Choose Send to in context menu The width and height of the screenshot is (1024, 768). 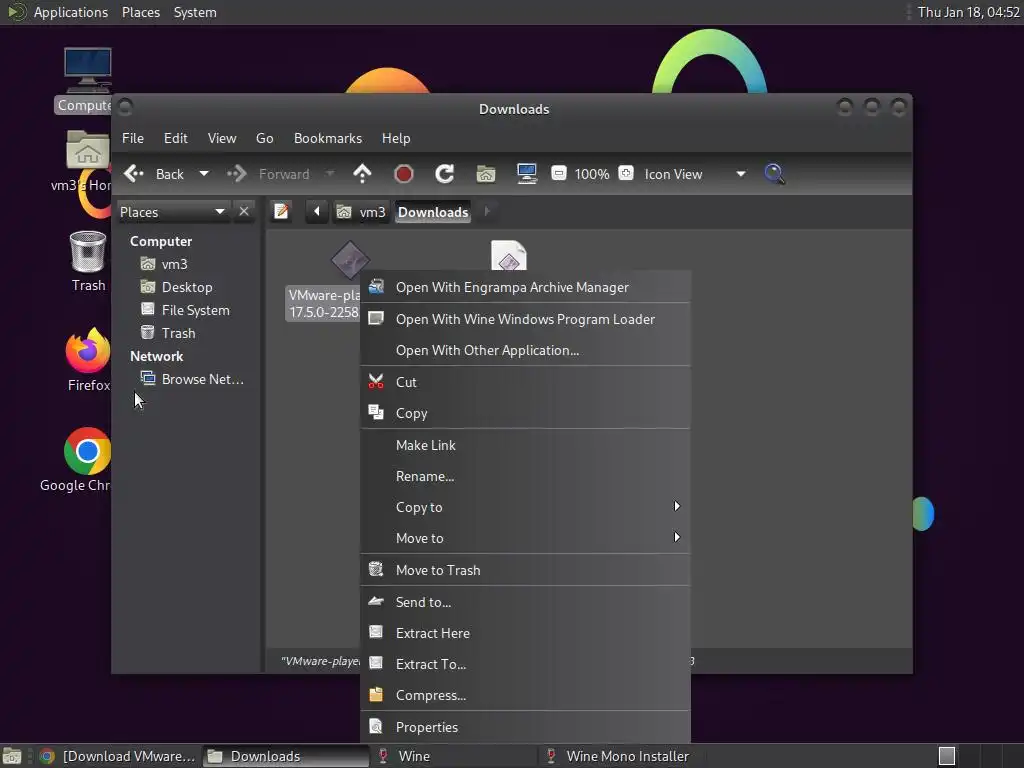[525, 602]
